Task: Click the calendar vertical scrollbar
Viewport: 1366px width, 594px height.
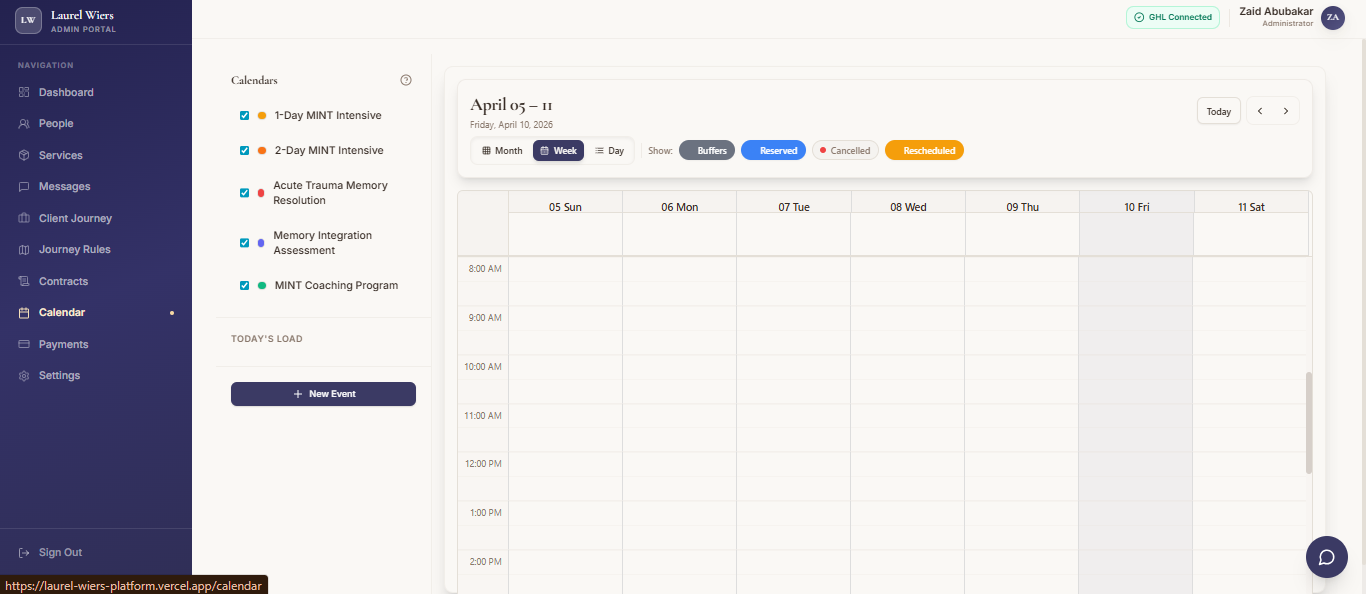Action: click(x=1308, y=422)
